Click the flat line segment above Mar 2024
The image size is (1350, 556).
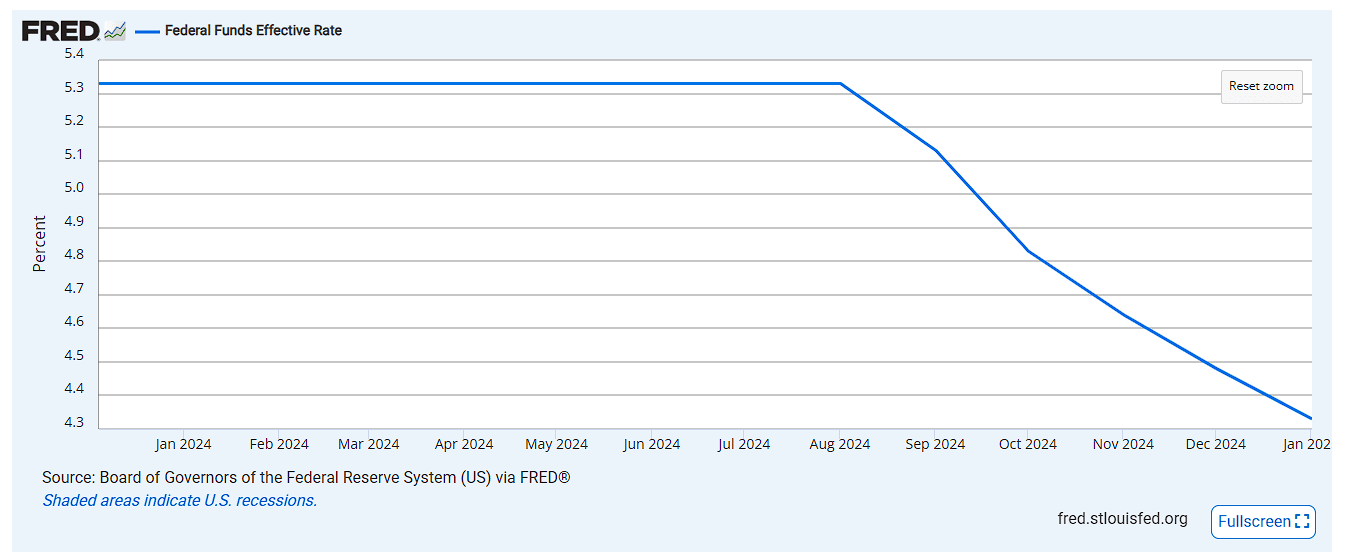click(369, 84)
